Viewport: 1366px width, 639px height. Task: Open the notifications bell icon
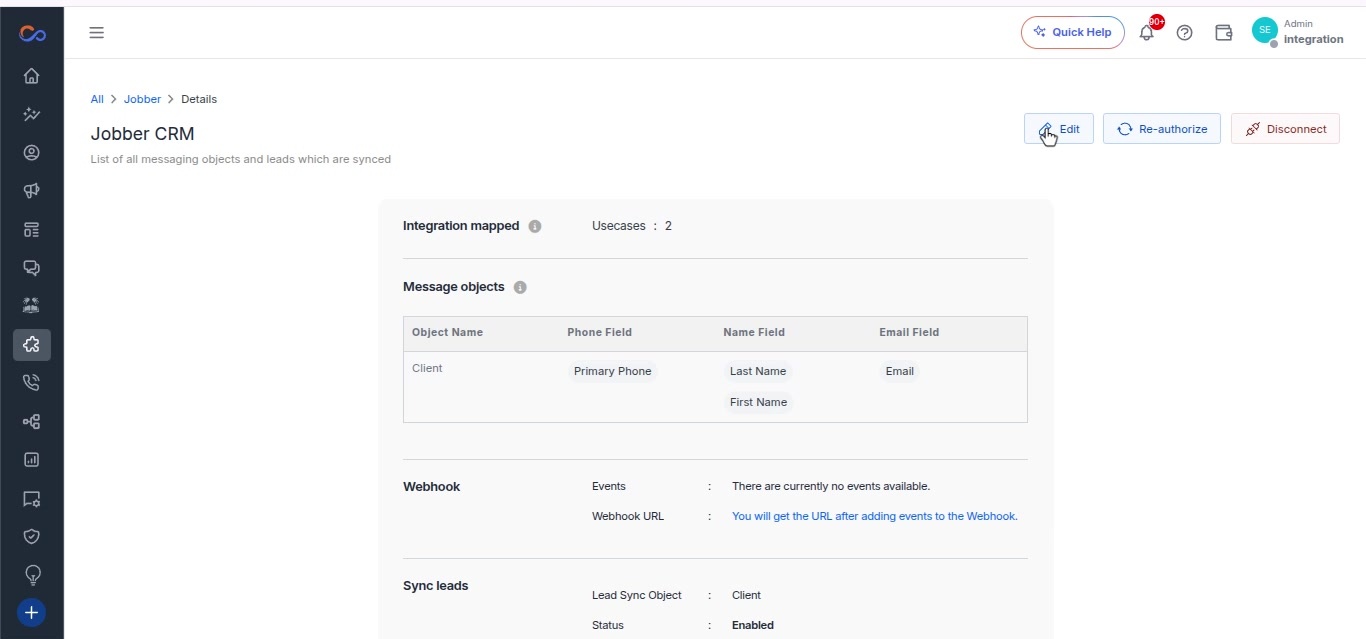tap(1147, 32)
